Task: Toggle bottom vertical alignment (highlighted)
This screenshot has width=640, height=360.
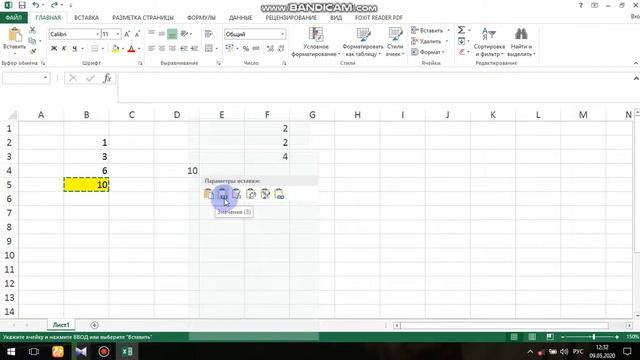Action: point(172,34)
